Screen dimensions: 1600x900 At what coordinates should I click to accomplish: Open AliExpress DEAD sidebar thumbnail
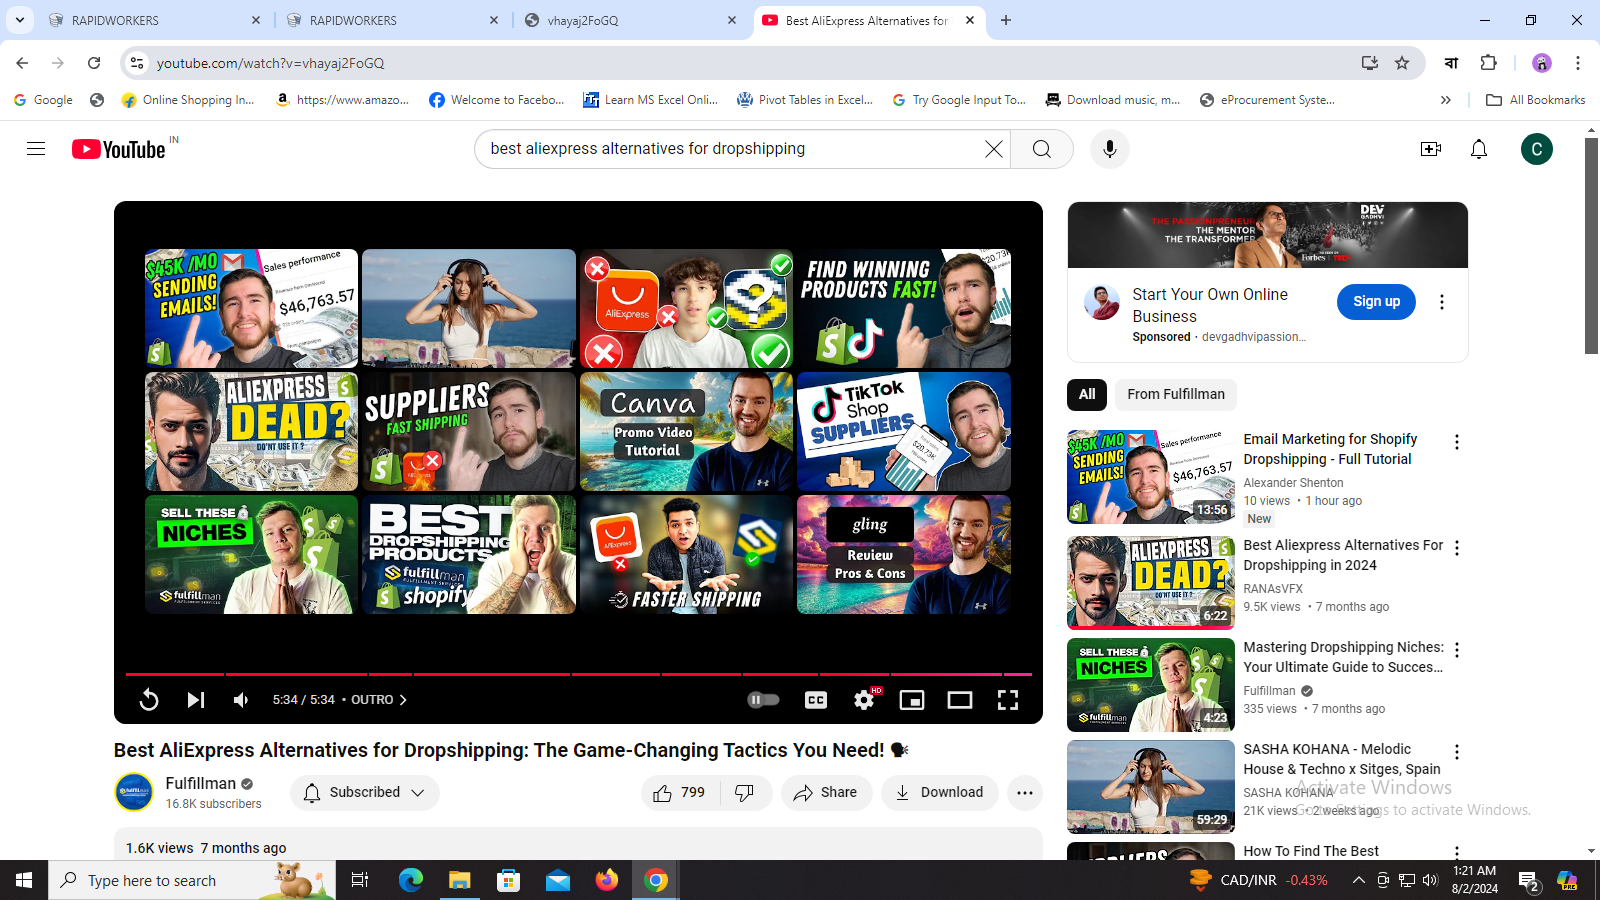point(1151,582)
